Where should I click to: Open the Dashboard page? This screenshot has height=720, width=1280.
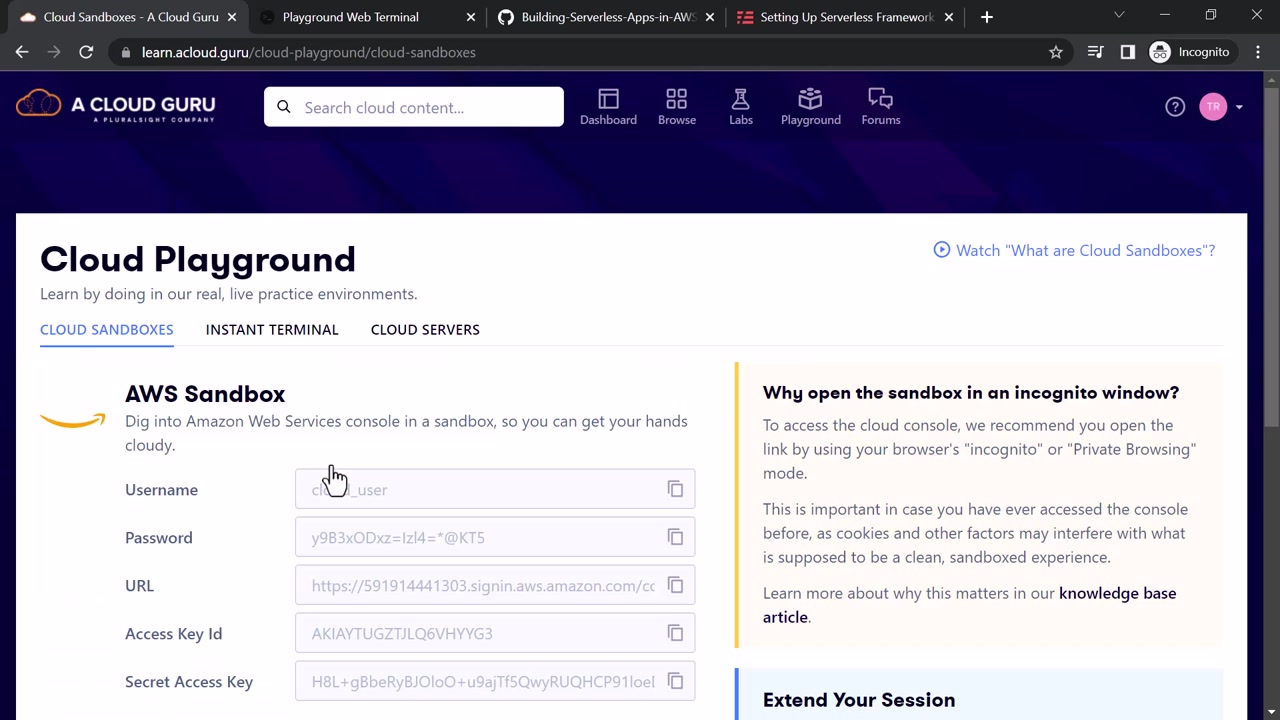(608, 107)
